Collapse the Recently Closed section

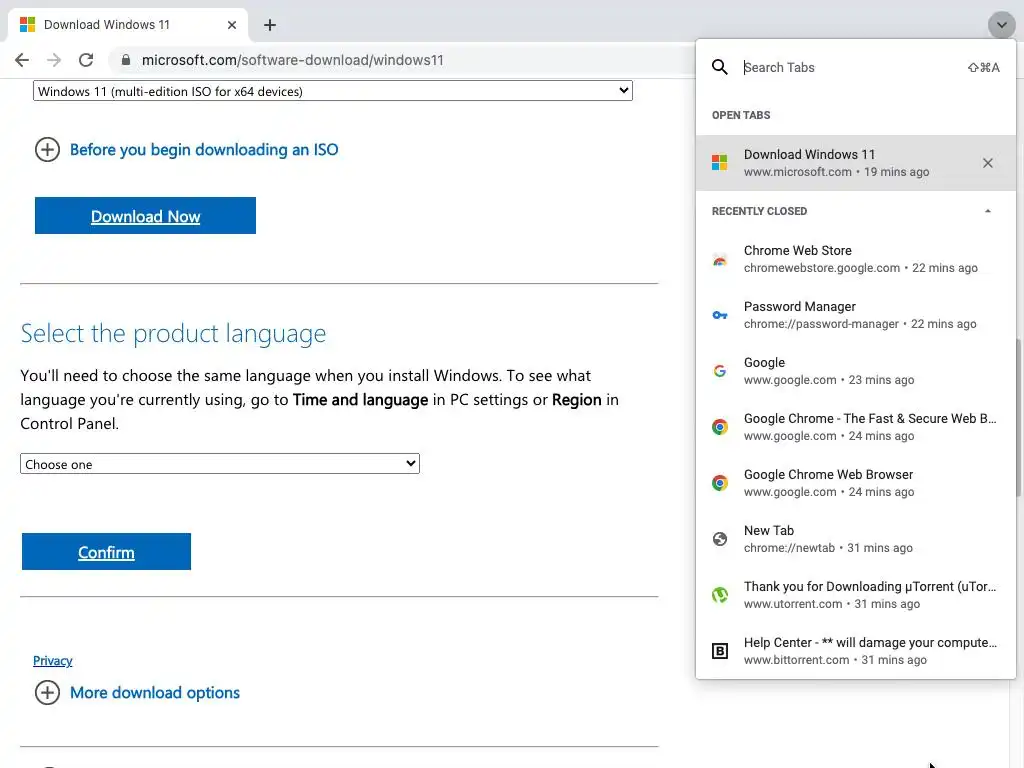[x=987, y=211]
